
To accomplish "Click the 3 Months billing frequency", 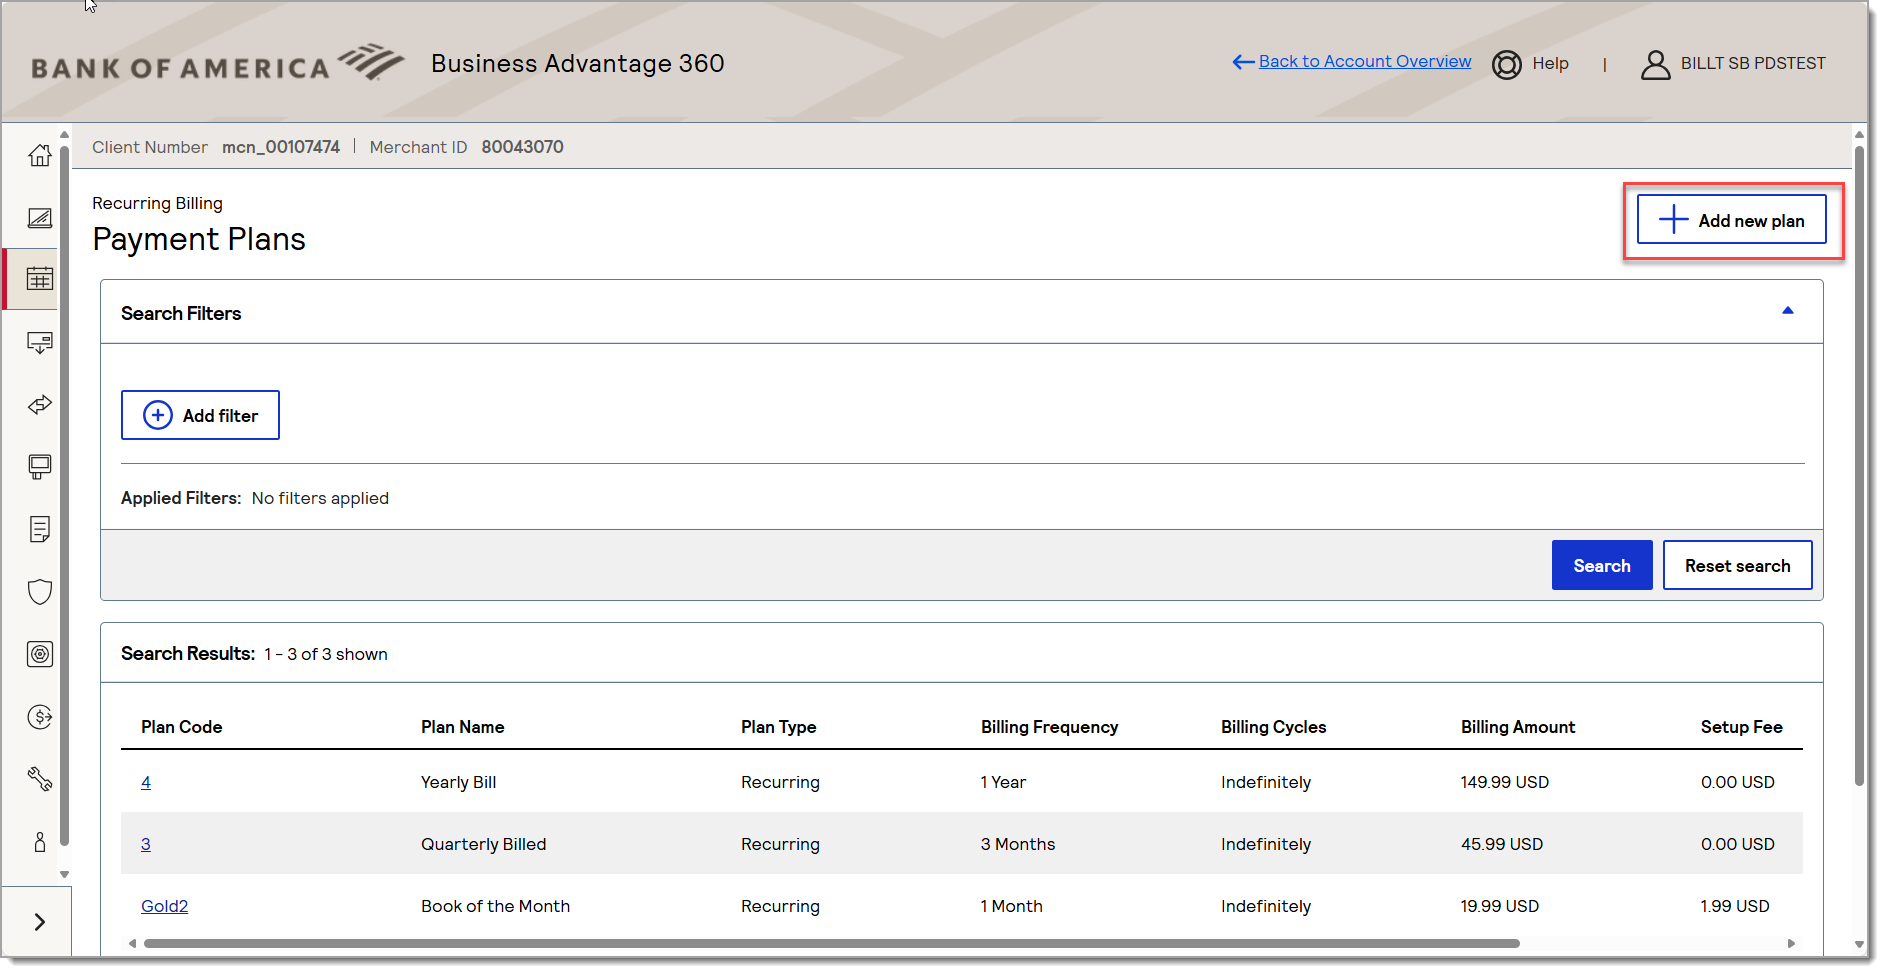I will pos(1018,845).
